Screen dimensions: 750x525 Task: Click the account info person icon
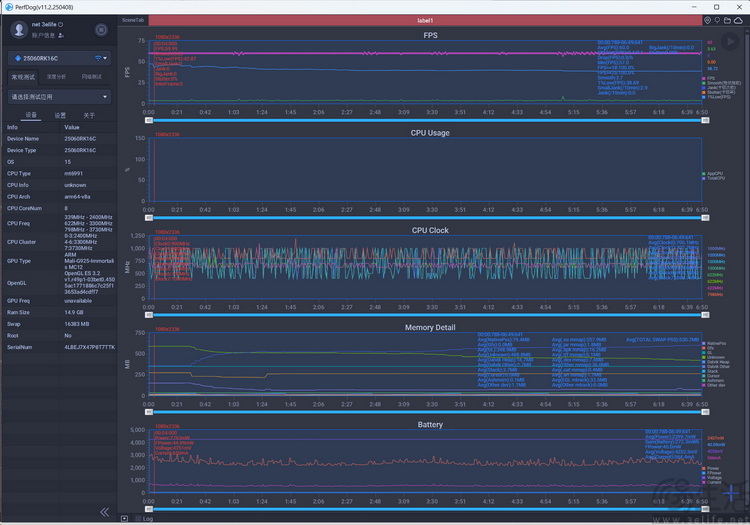61,35
